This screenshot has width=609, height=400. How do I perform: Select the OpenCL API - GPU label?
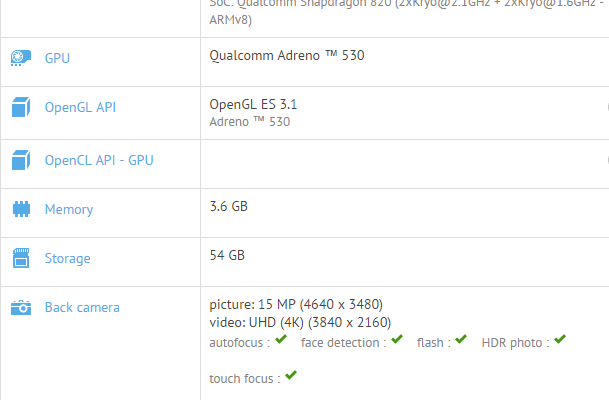pyautogui.click(x=99, y=160)
